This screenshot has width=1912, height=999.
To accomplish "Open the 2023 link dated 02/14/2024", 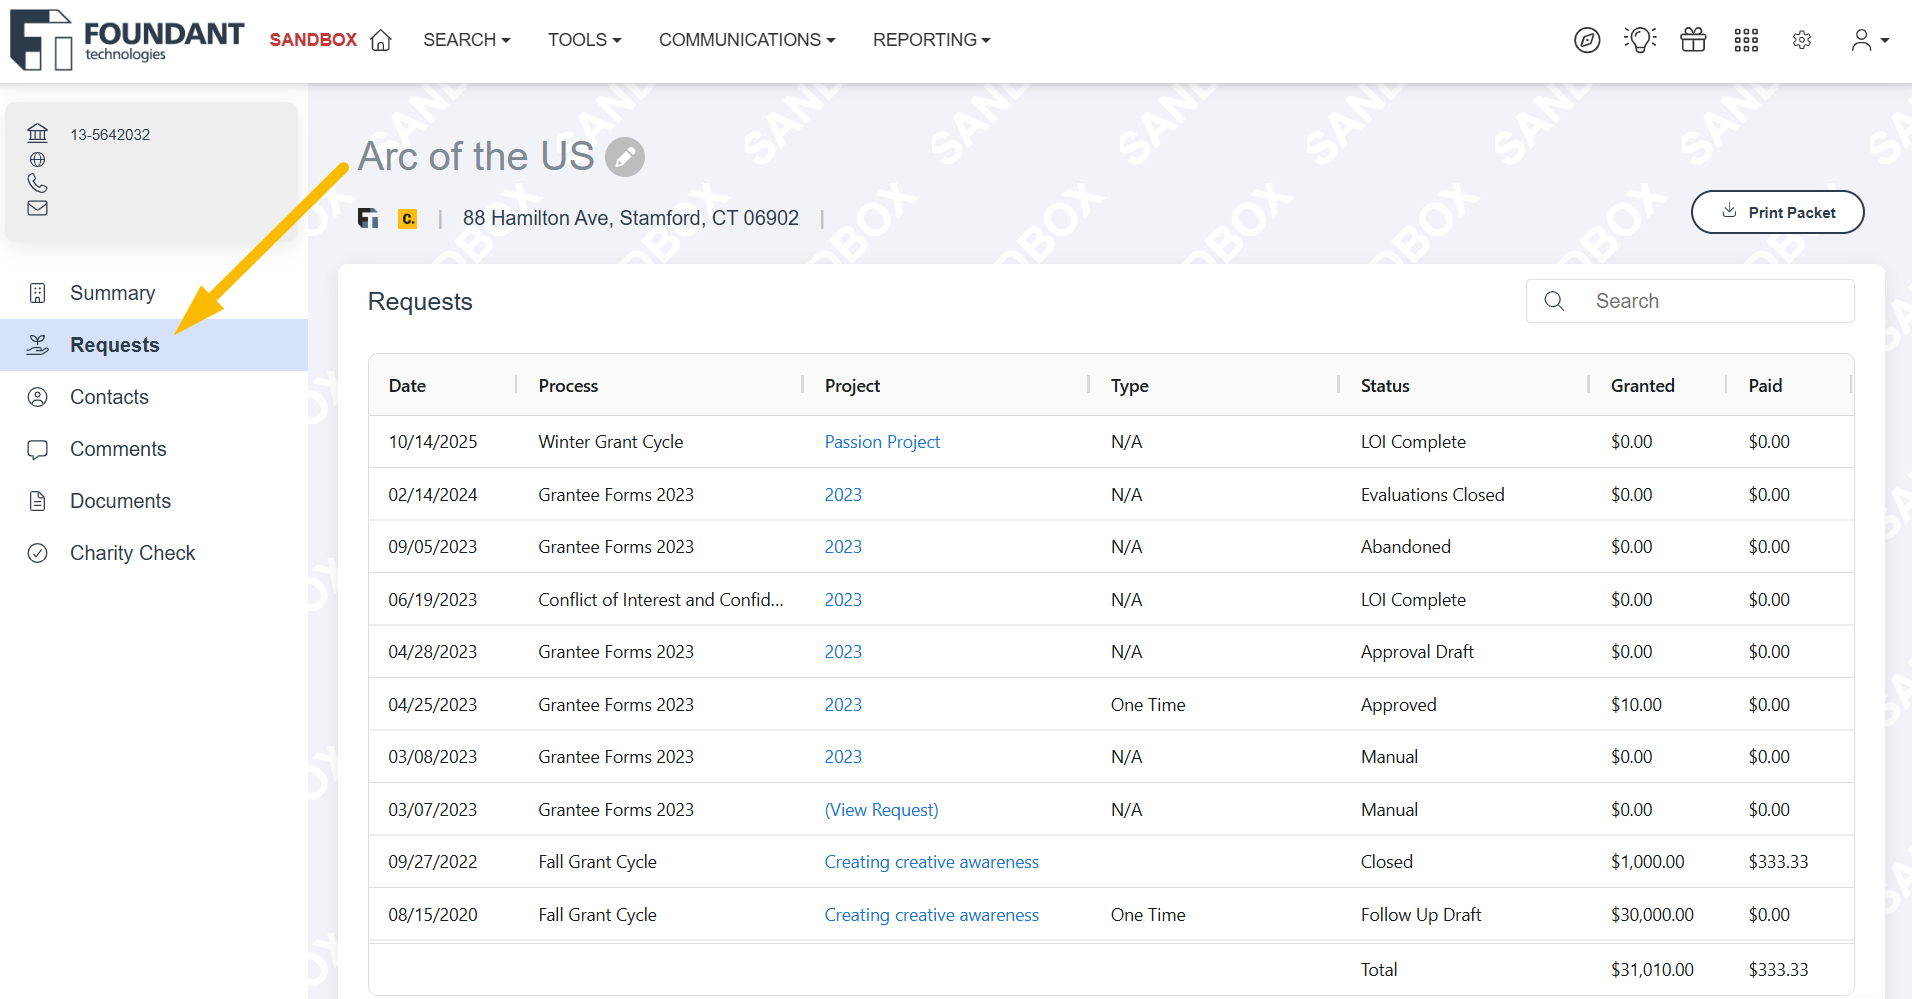I will point(843,495).
